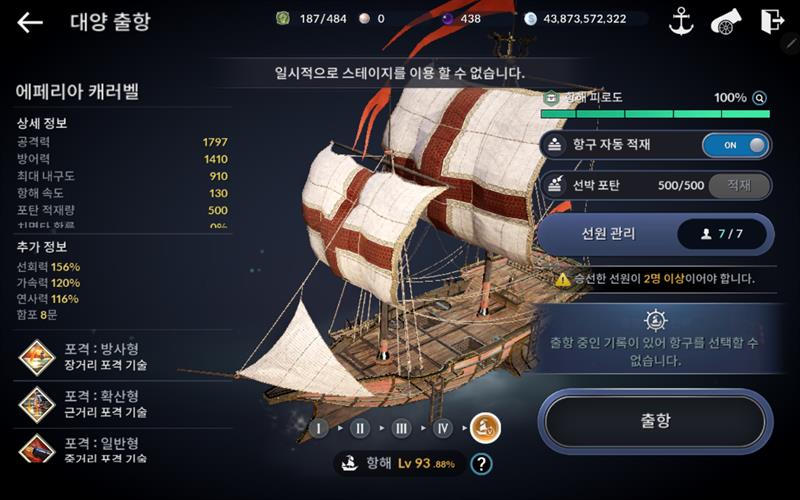
Task: Toggle 항구 자동 적재 switch off
Action: (736, 145)
